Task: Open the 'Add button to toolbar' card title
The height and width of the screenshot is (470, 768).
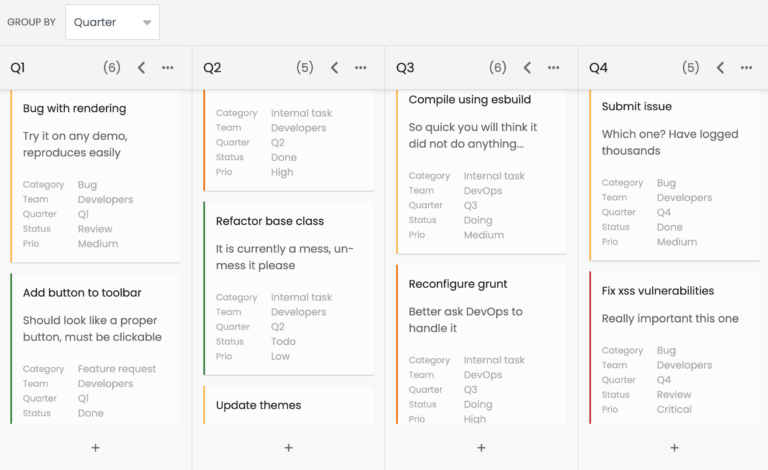Action: pyautogui.click(x=82, y=292)
